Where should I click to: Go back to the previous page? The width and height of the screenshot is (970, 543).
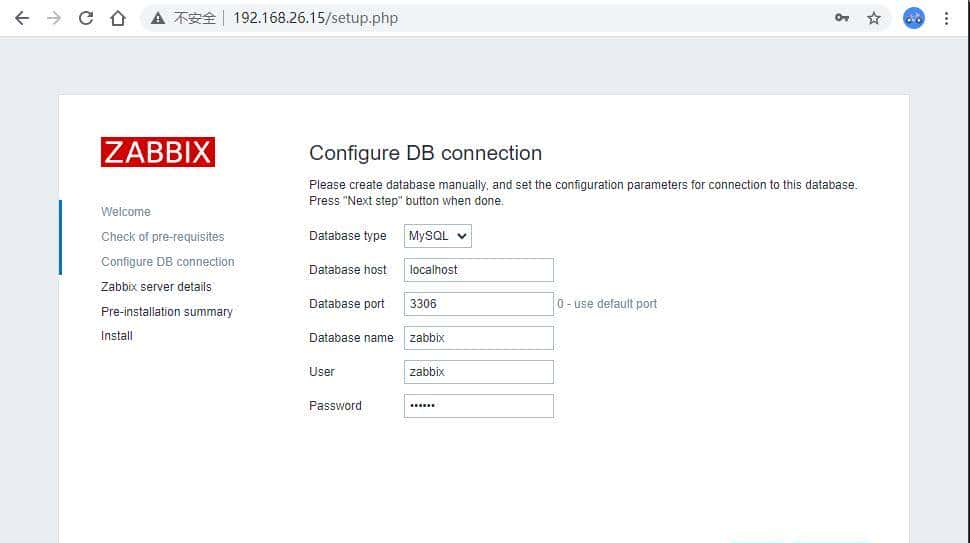pos(22,18)
